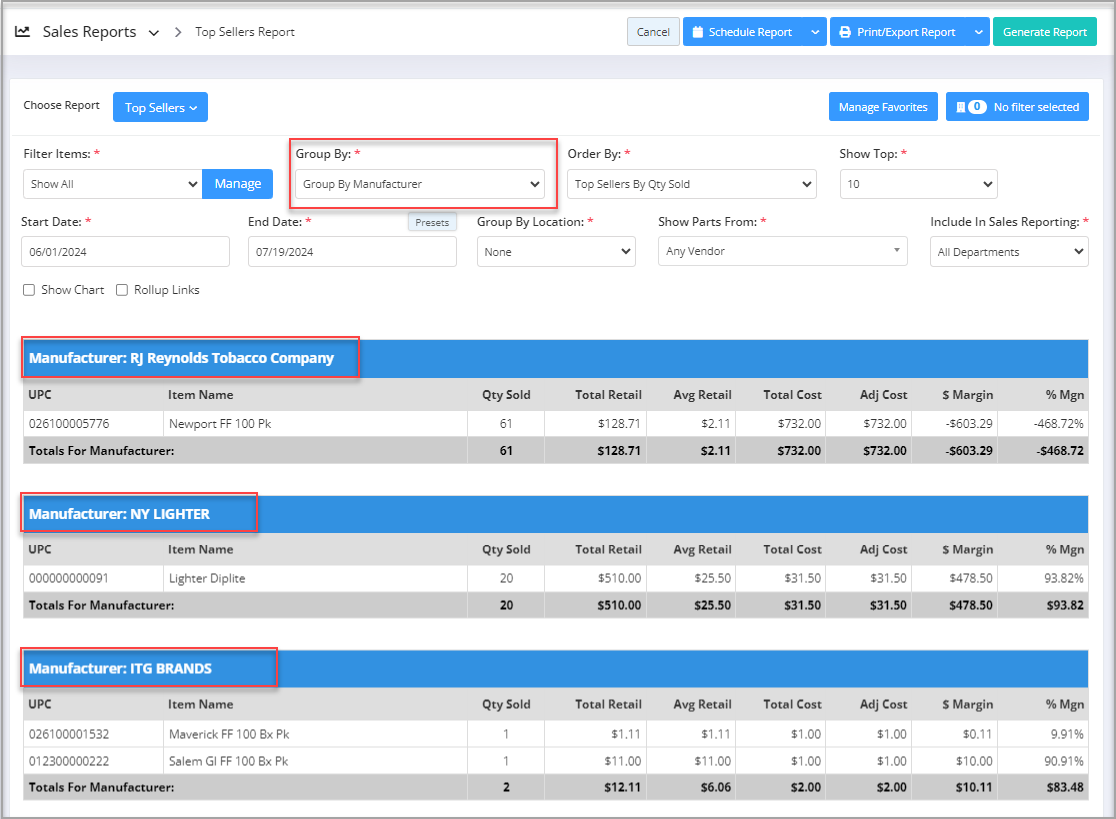Click the End Date field 07/19/2024

pos(352,252)
